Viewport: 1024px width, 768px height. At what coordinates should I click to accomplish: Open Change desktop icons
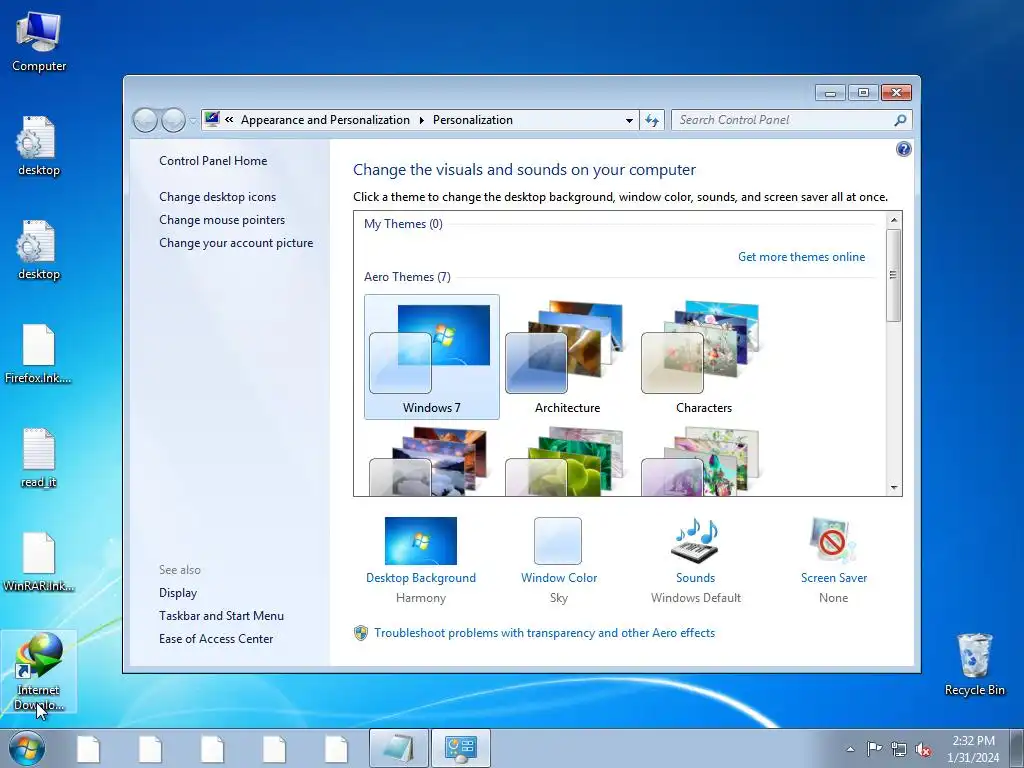tap(217, 197)
